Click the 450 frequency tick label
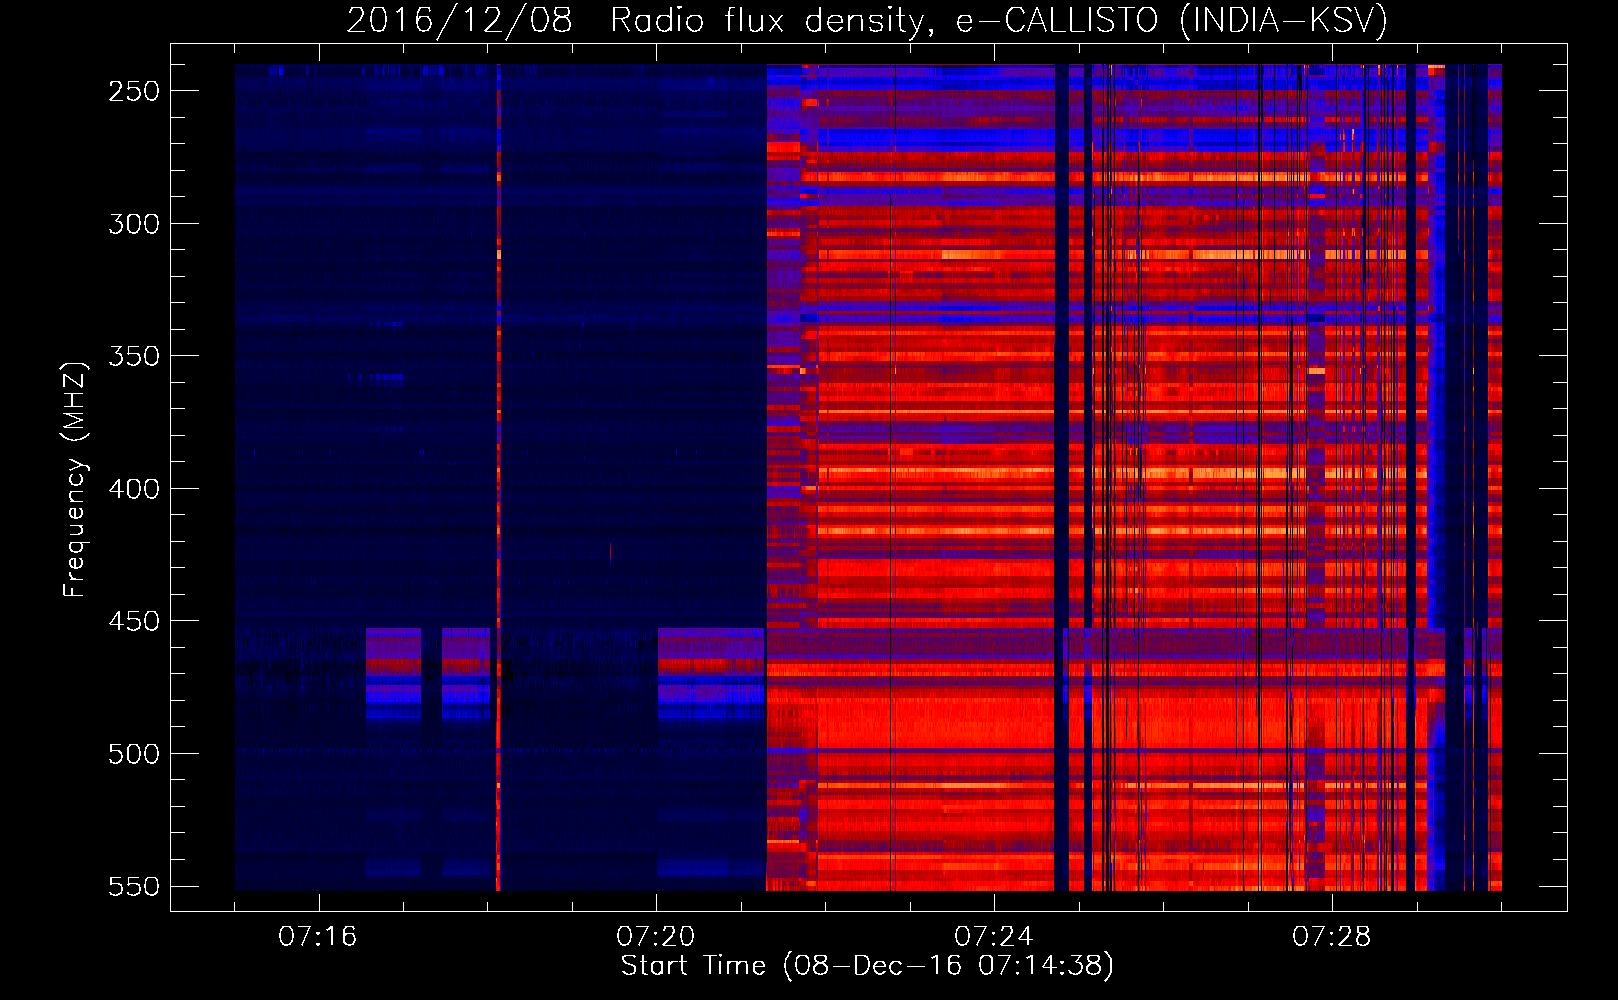This screenshot has width=1618, height=1000. coord(134,621)
